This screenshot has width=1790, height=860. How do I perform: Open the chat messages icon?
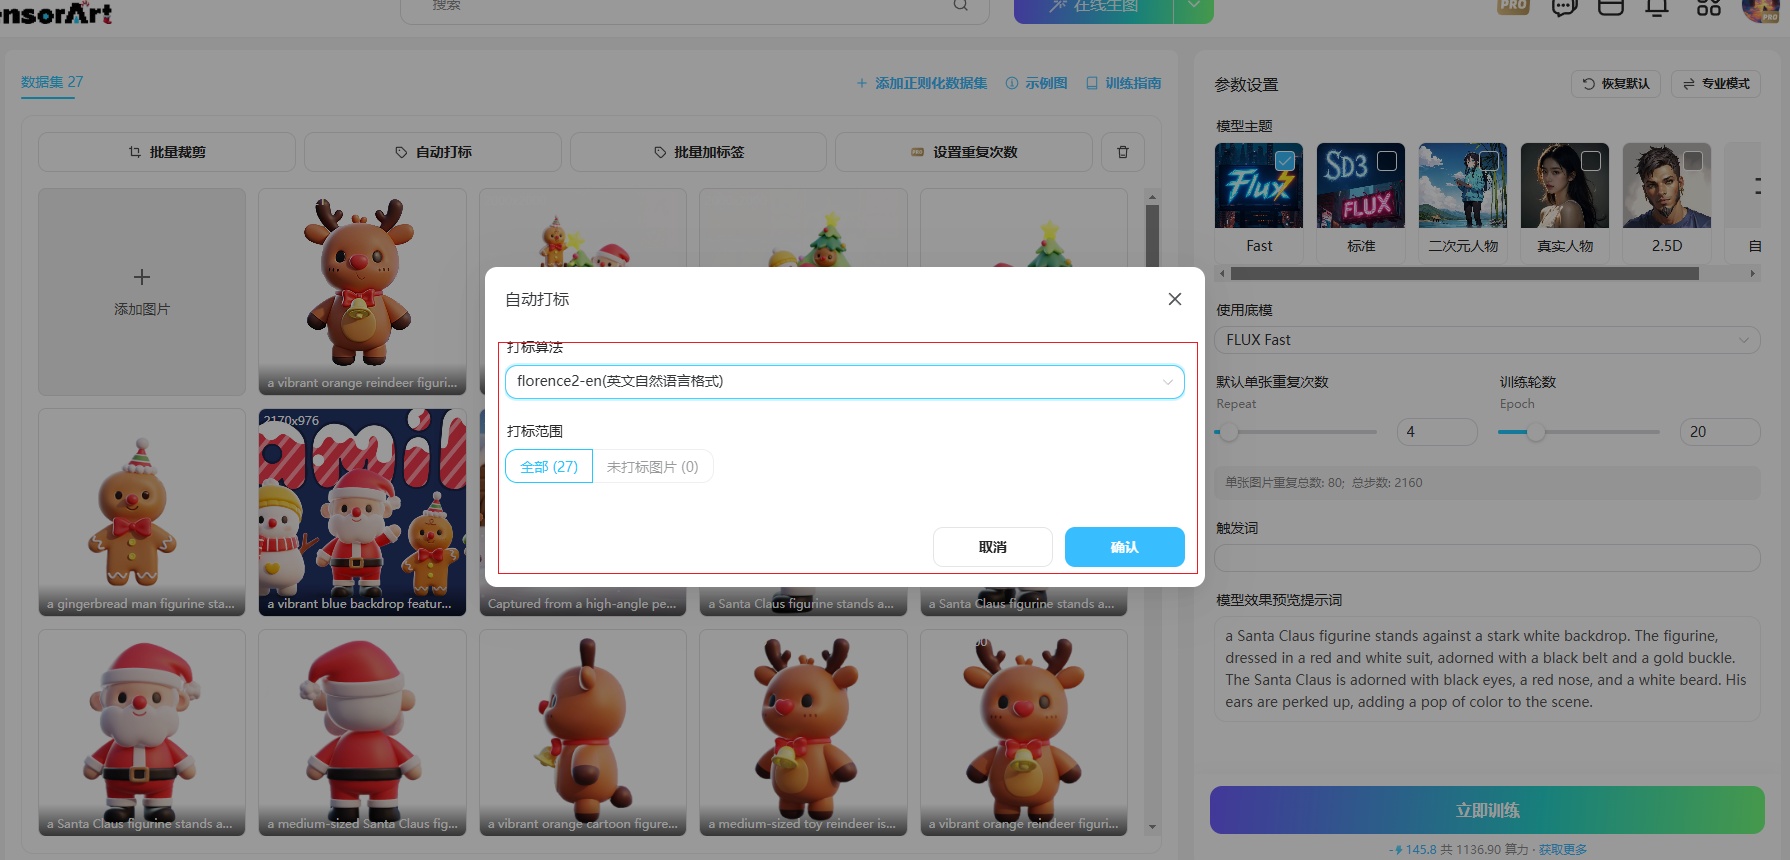coord(1564,7)
